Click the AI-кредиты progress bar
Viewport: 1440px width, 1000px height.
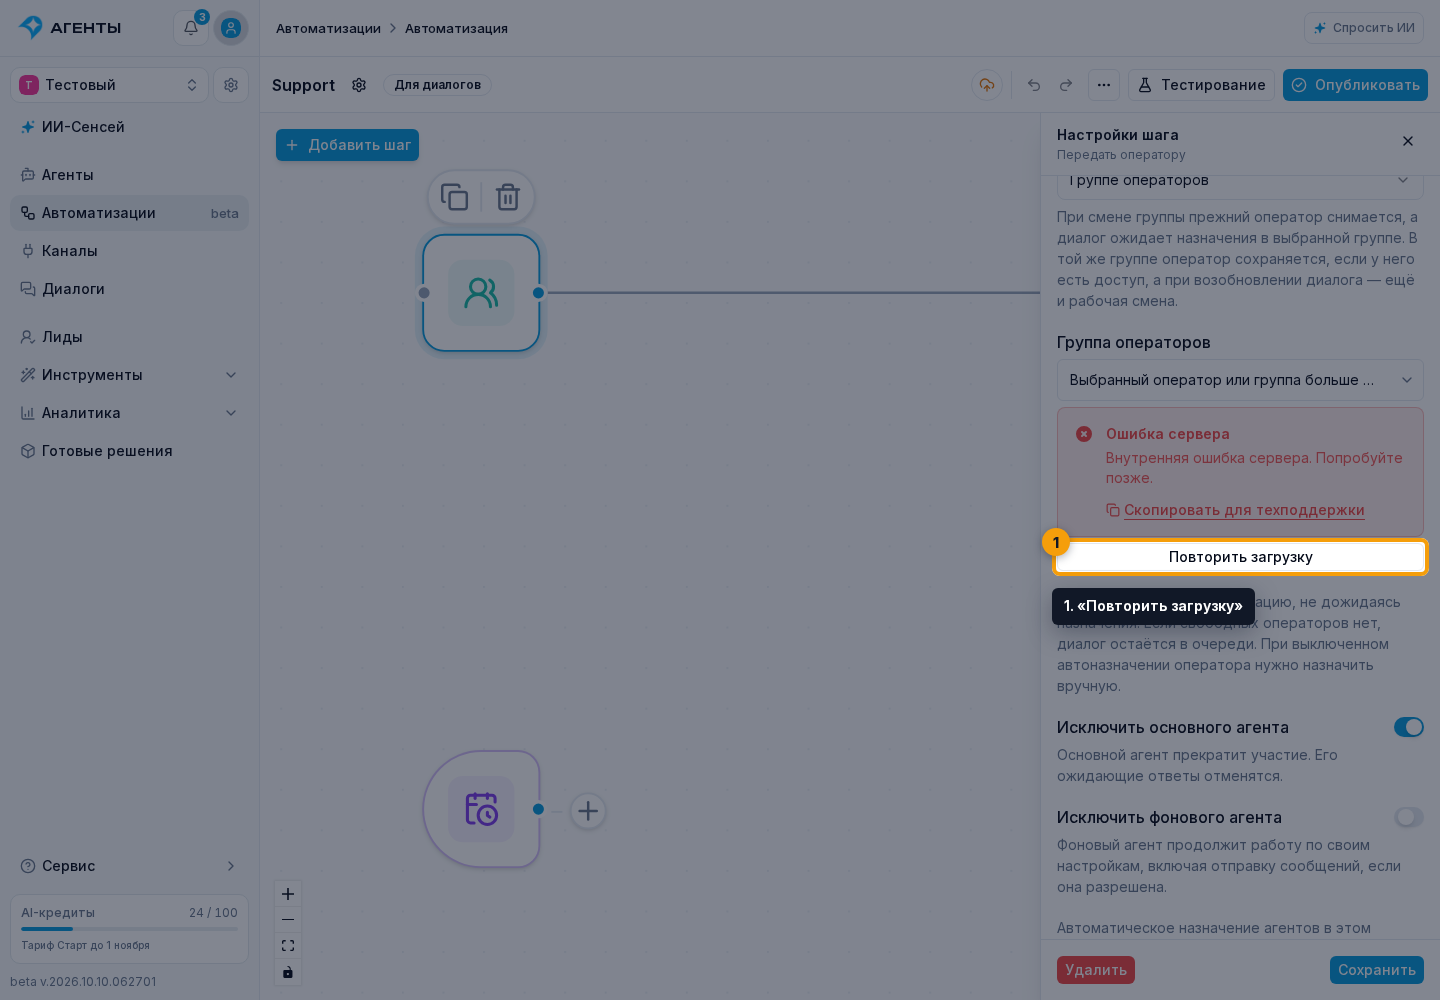130,929
